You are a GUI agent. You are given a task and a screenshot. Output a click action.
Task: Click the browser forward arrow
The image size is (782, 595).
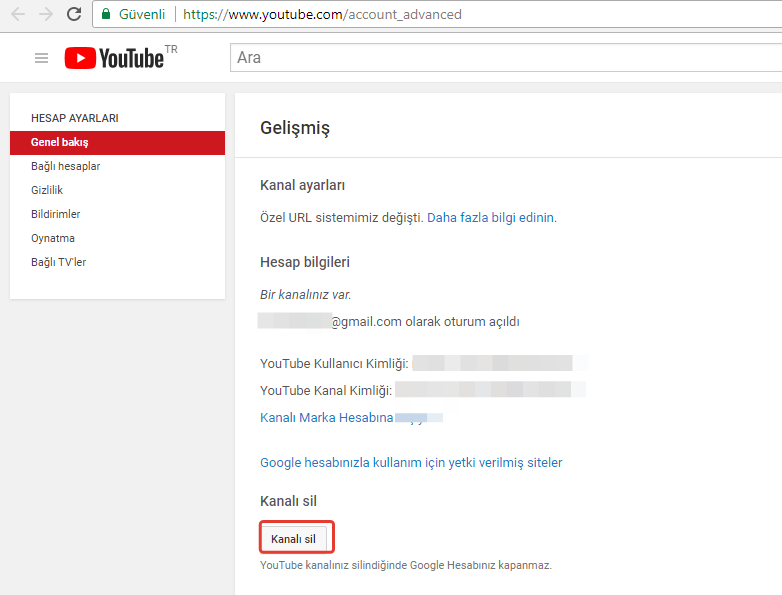tap(46, 15)
